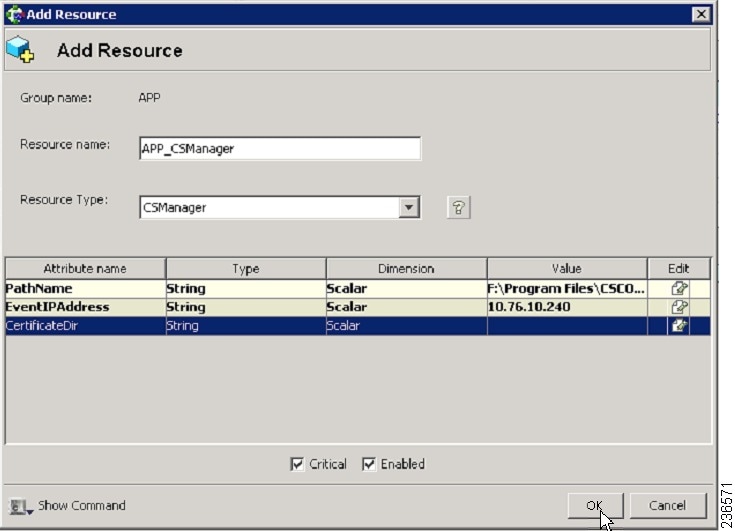Click the edit icon for PathName row
This screenshot has width=735, height=531.
(679, 288)
